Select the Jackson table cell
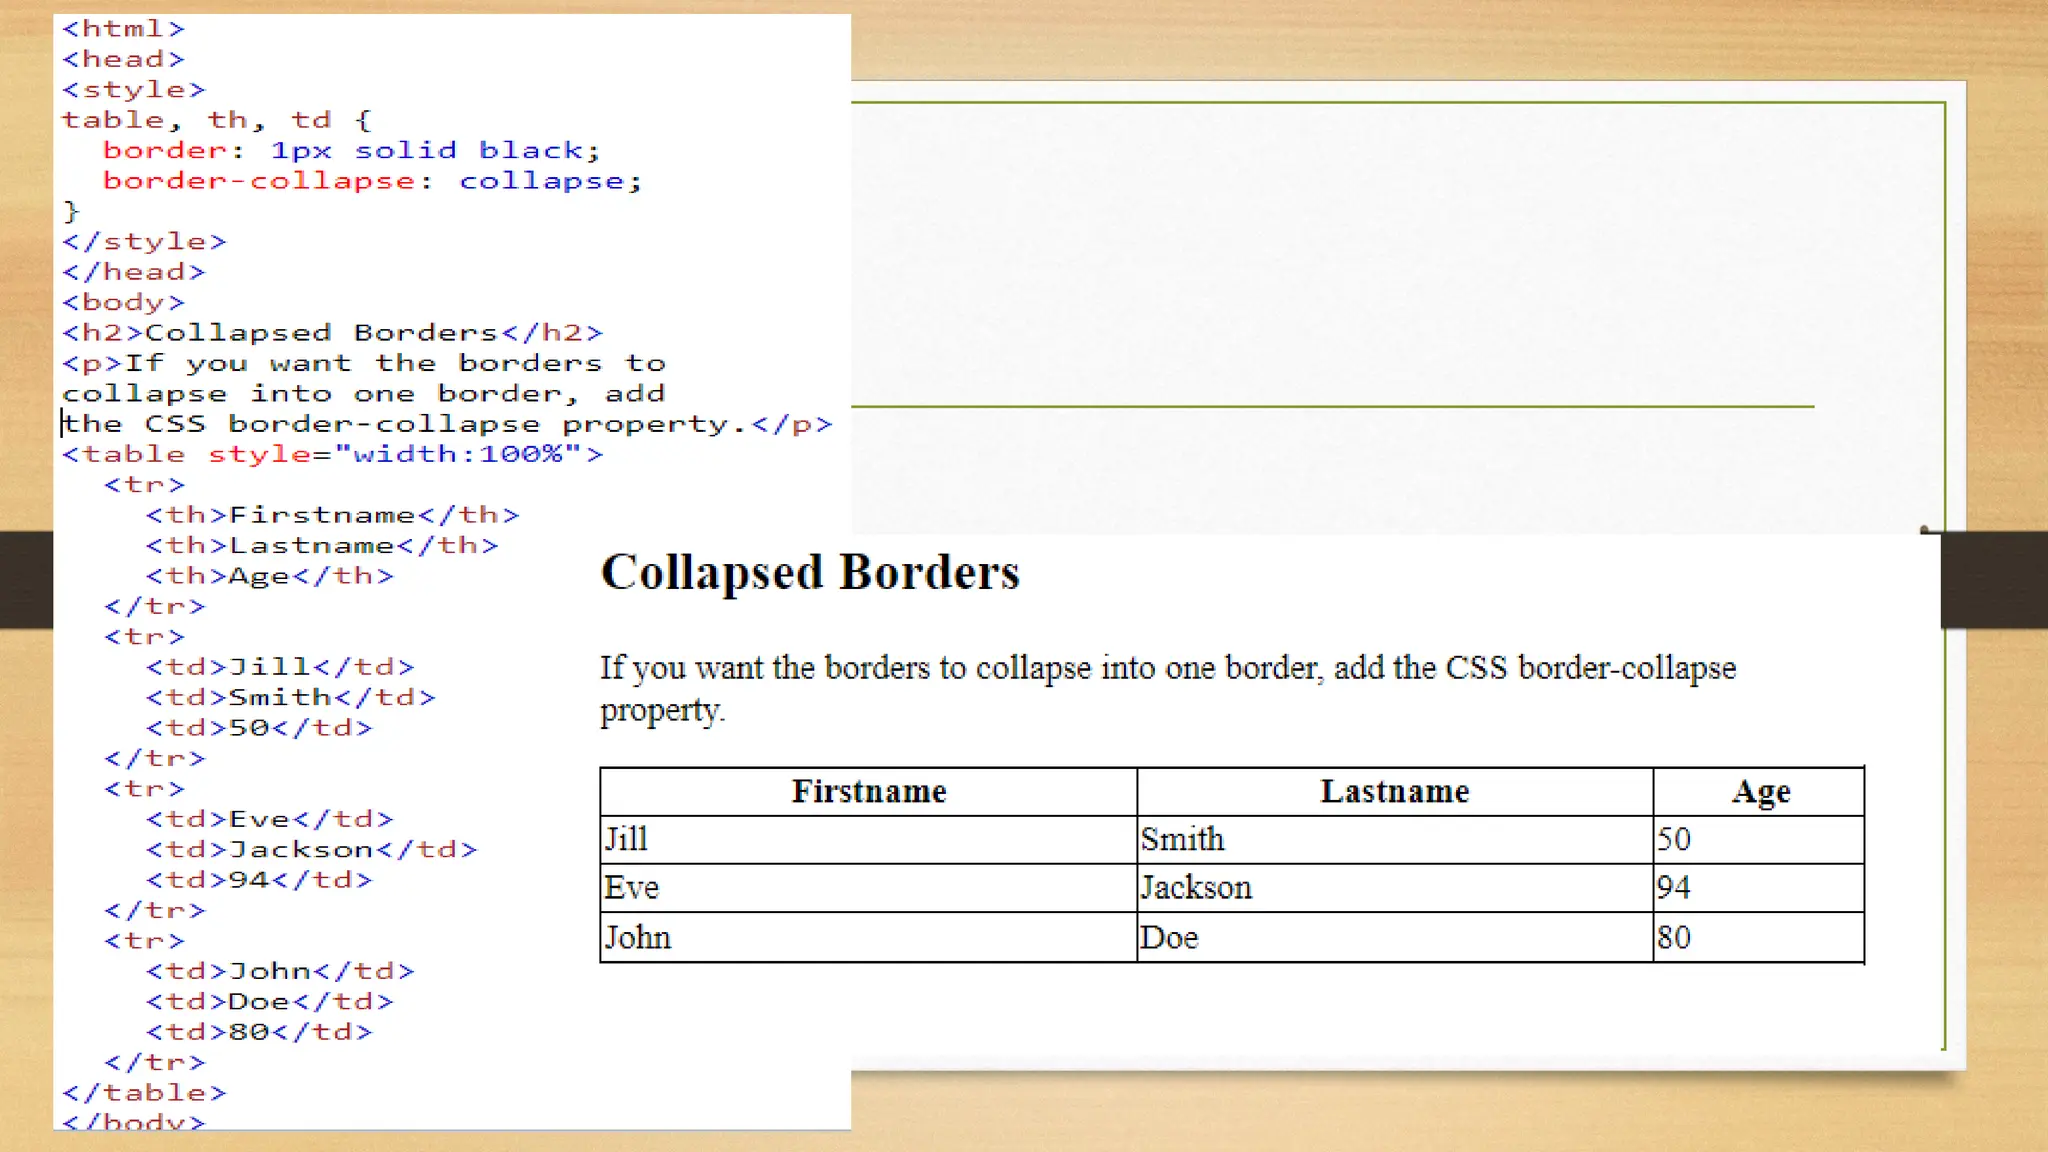 (1394, 888)
